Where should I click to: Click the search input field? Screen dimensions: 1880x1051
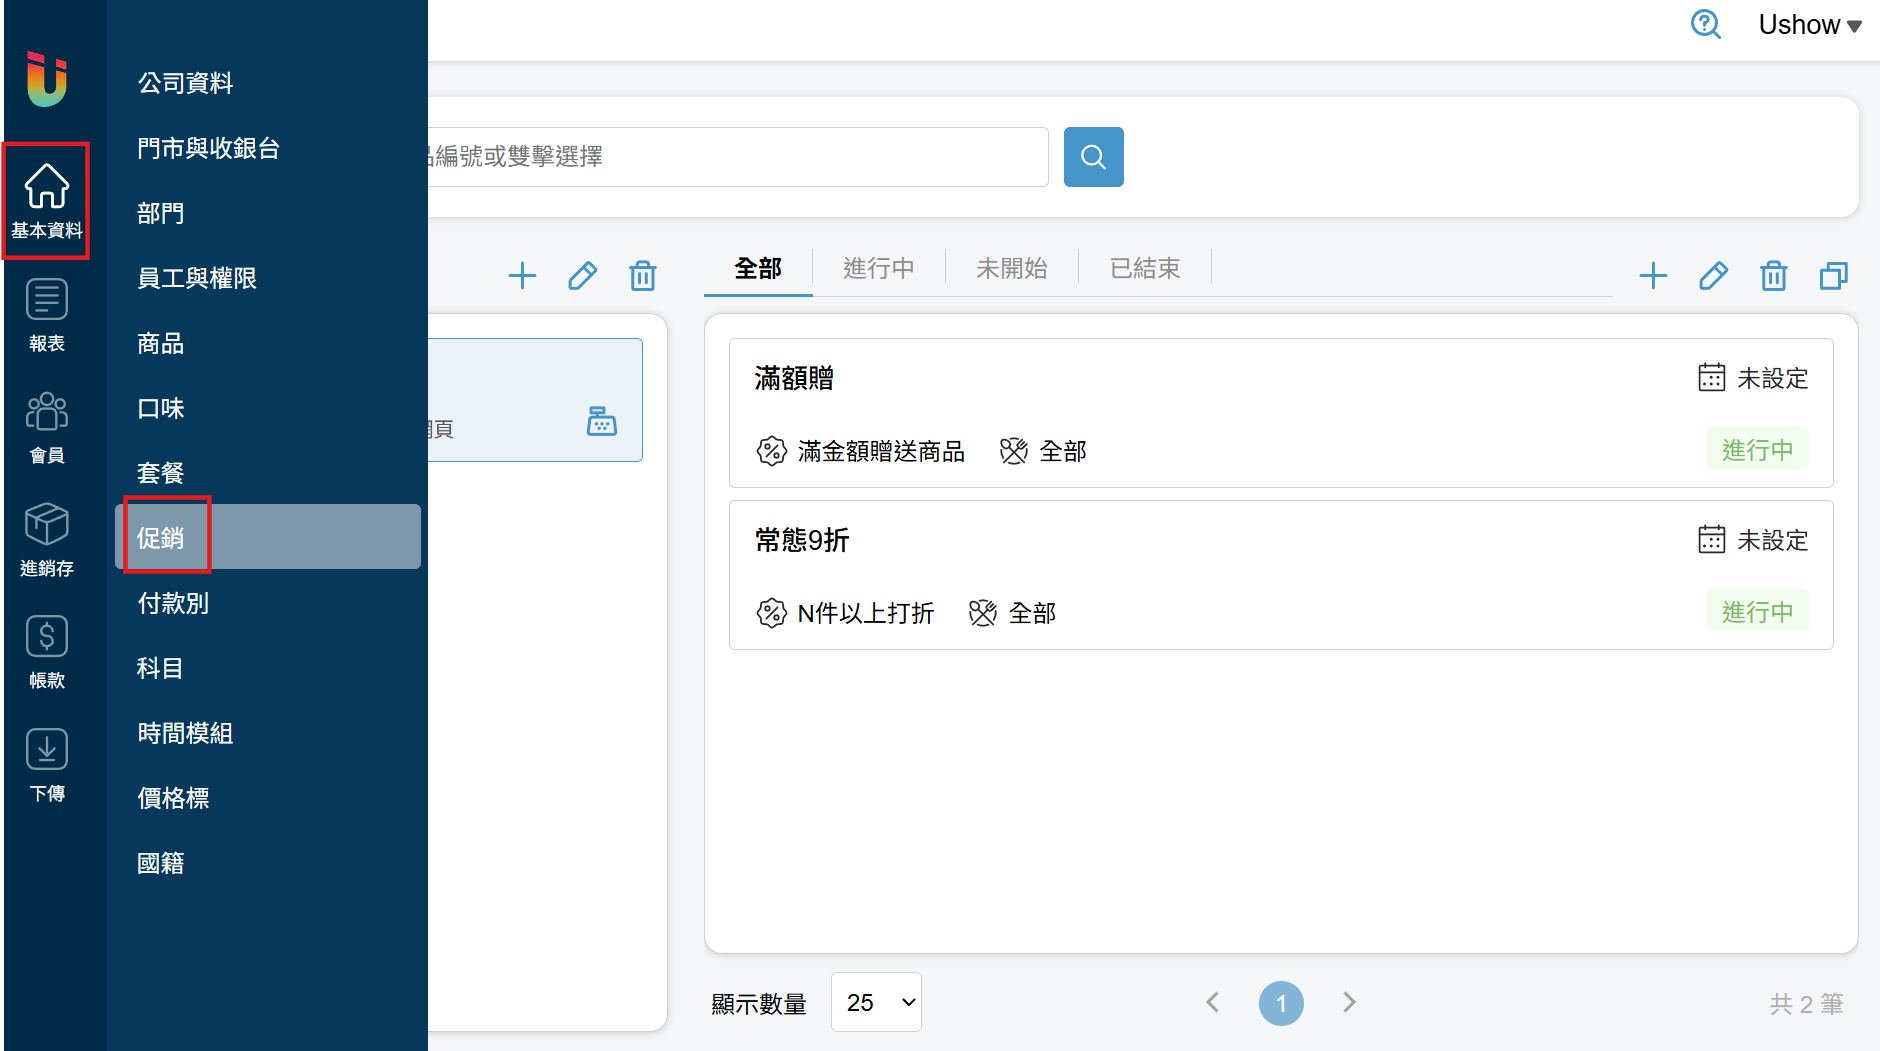pos(738,157)
